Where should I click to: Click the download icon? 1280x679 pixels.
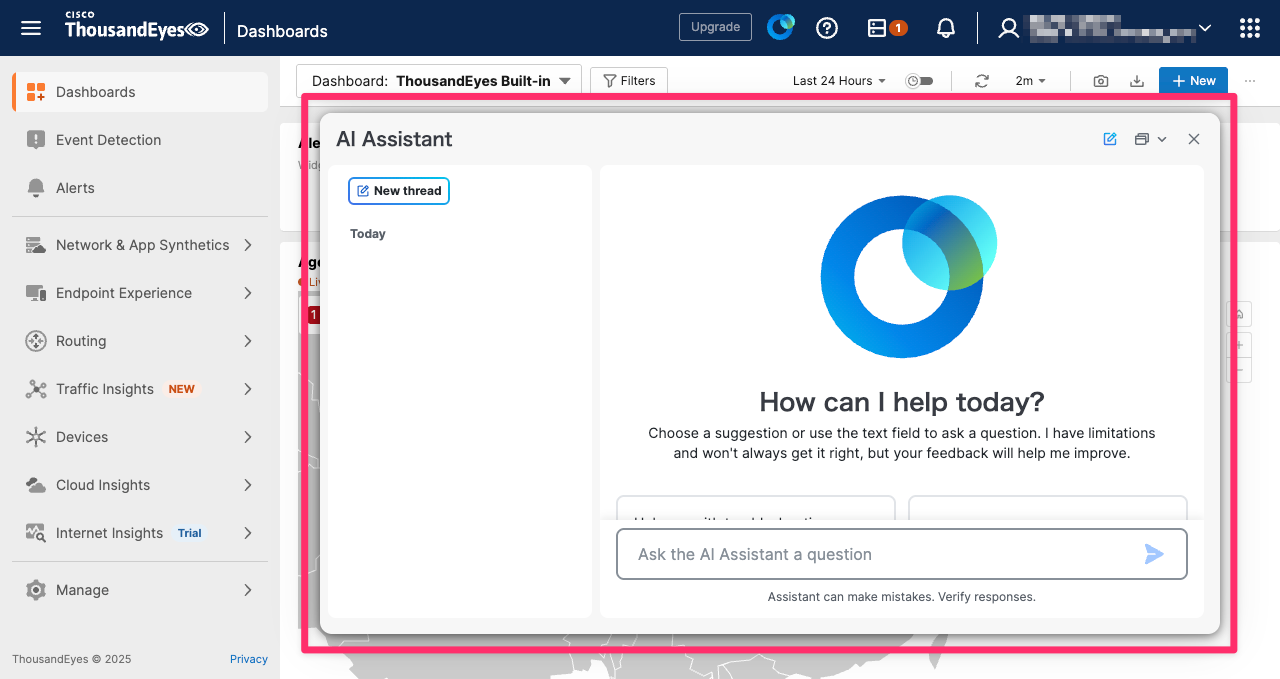(1137, 81)
